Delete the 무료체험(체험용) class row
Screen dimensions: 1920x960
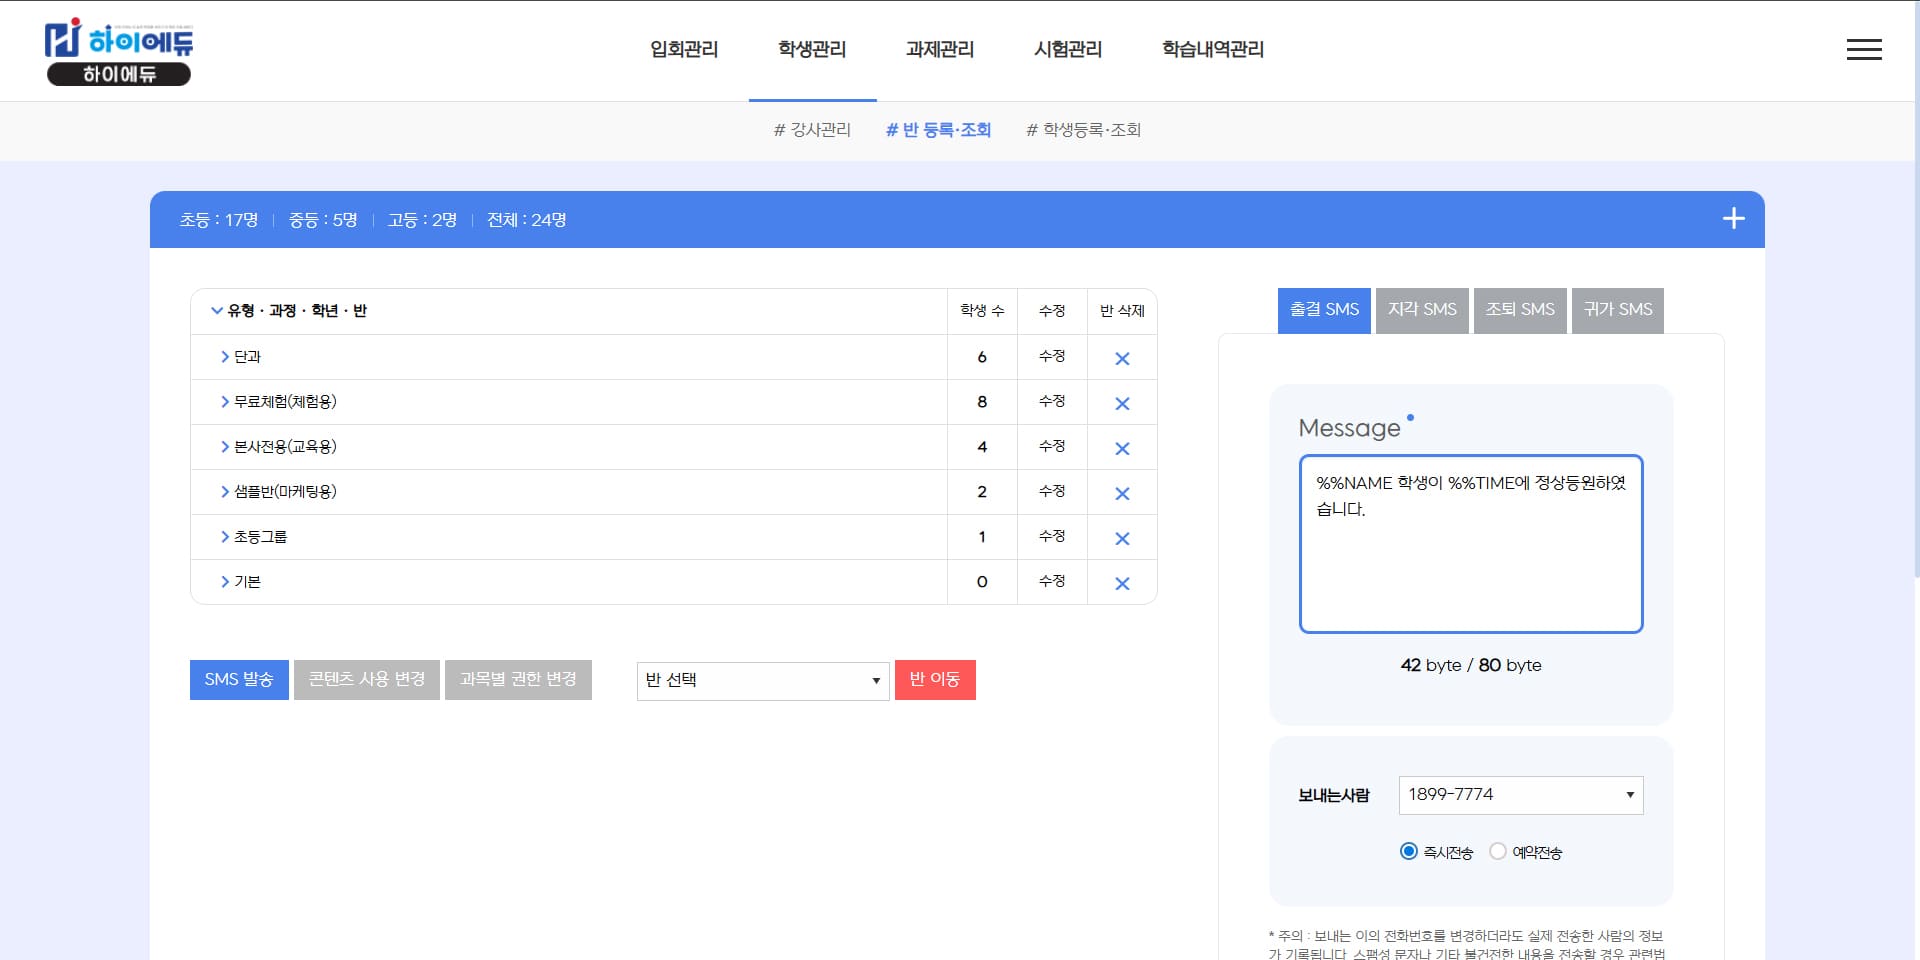click(1122, 404)
